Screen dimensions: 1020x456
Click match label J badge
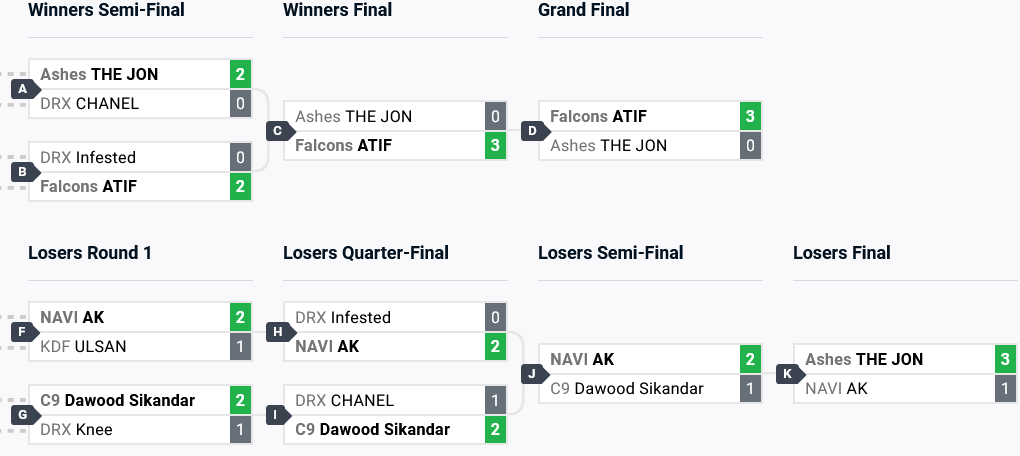click(533, 374)
